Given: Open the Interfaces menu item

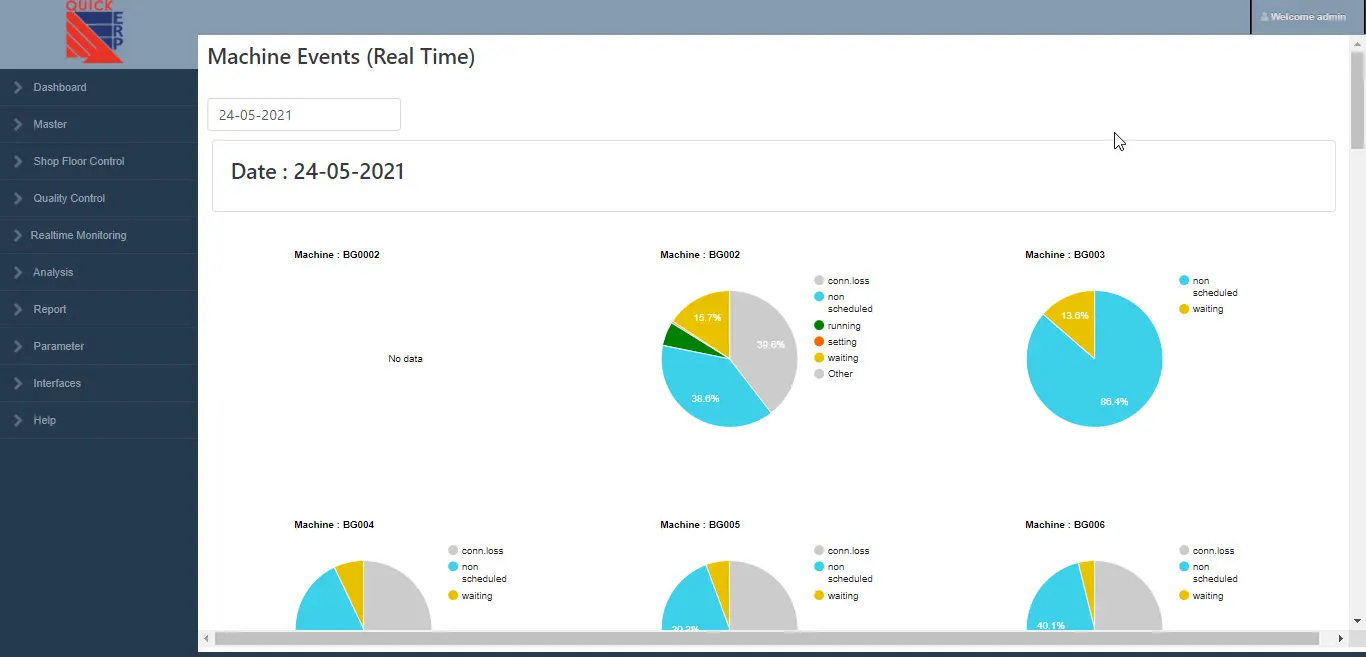Looking at the screenshot, I should coord(99,383).
